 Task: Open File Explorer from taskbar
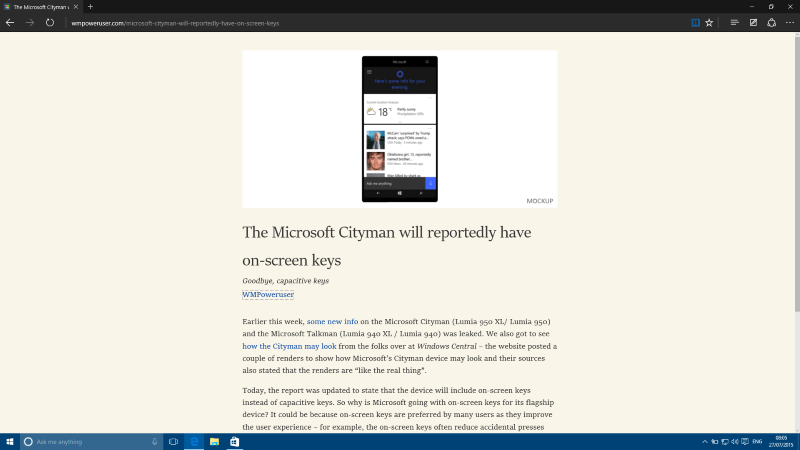(214, 441)
